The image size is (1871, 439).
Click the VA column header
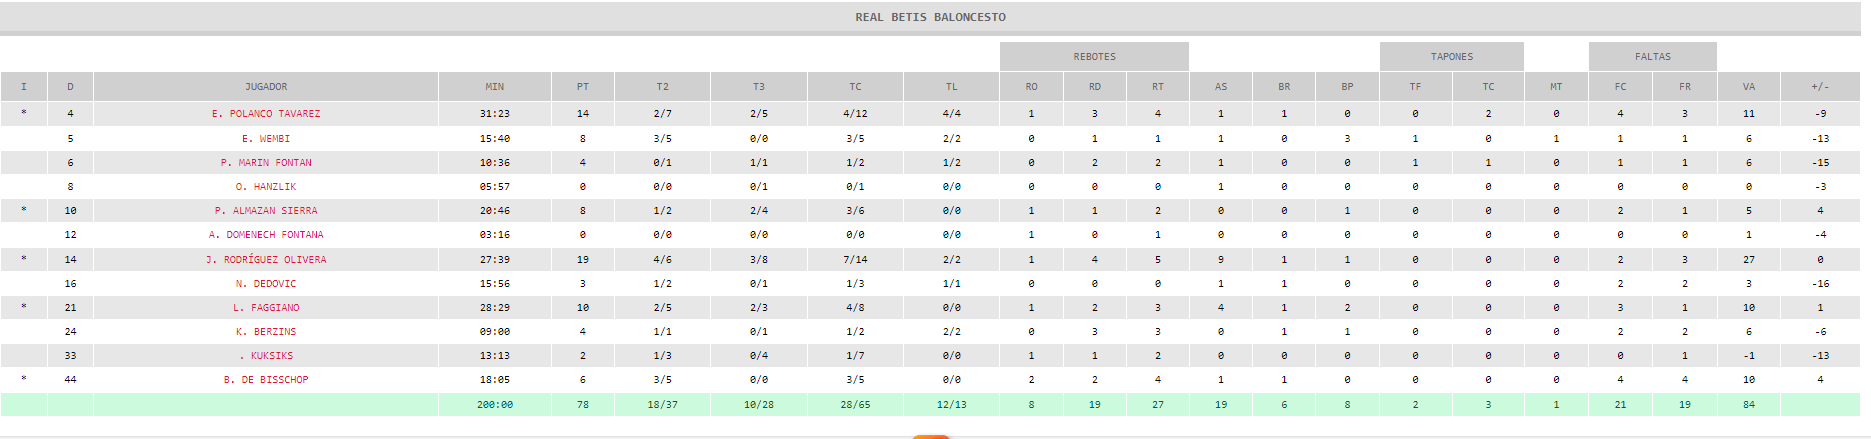(x=1749, y=87)
